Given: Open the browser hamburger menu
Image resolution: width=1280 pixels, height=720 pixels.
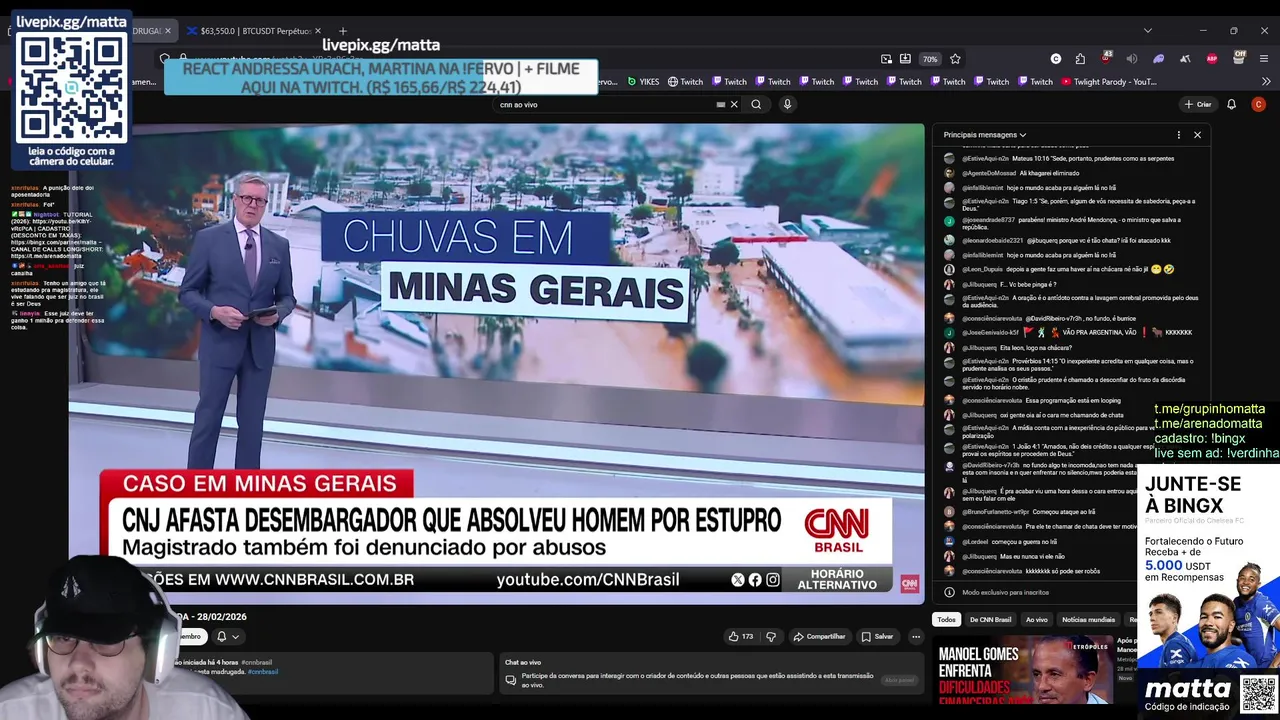Looking at the screenshot, I should point(1265,59).
